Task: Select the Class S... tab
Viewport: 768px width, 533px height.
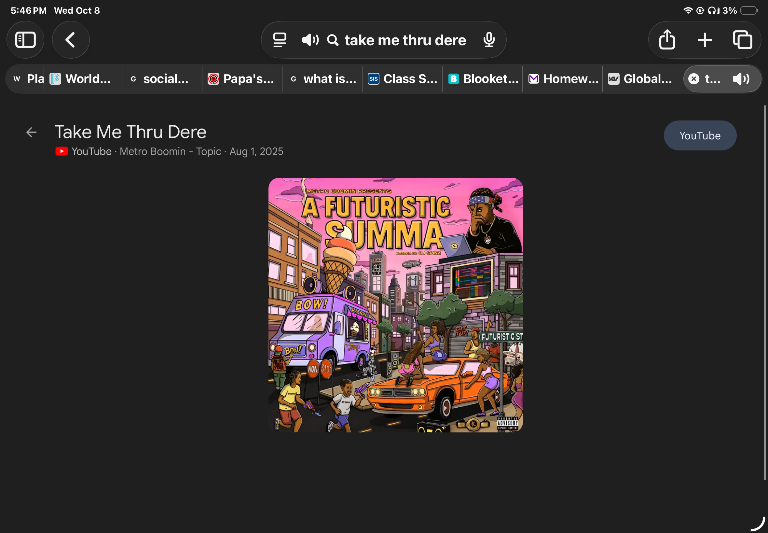Action: pyautogui.click(x=403, y=79)
